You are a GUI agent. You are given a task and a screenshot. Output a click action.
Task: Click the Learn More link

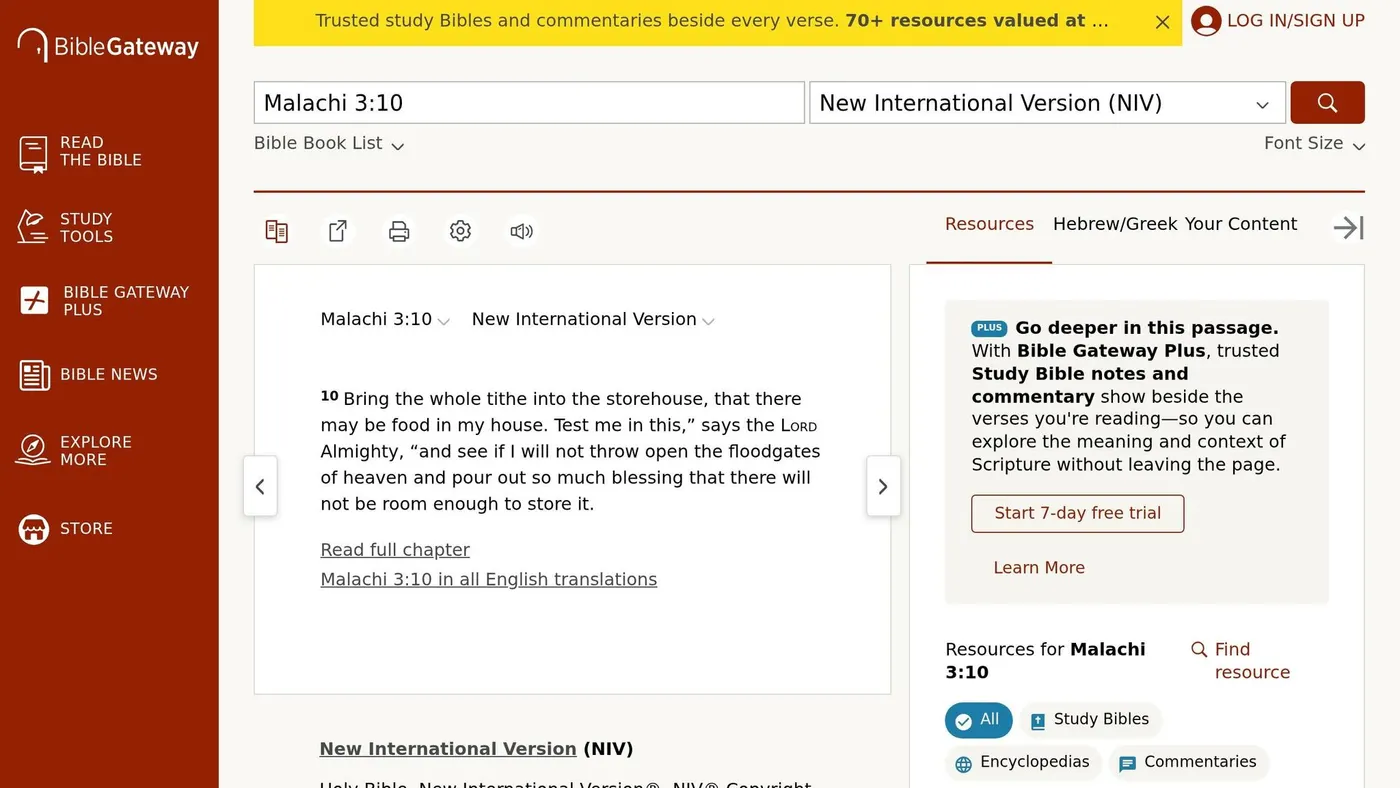pos(1039,568)
